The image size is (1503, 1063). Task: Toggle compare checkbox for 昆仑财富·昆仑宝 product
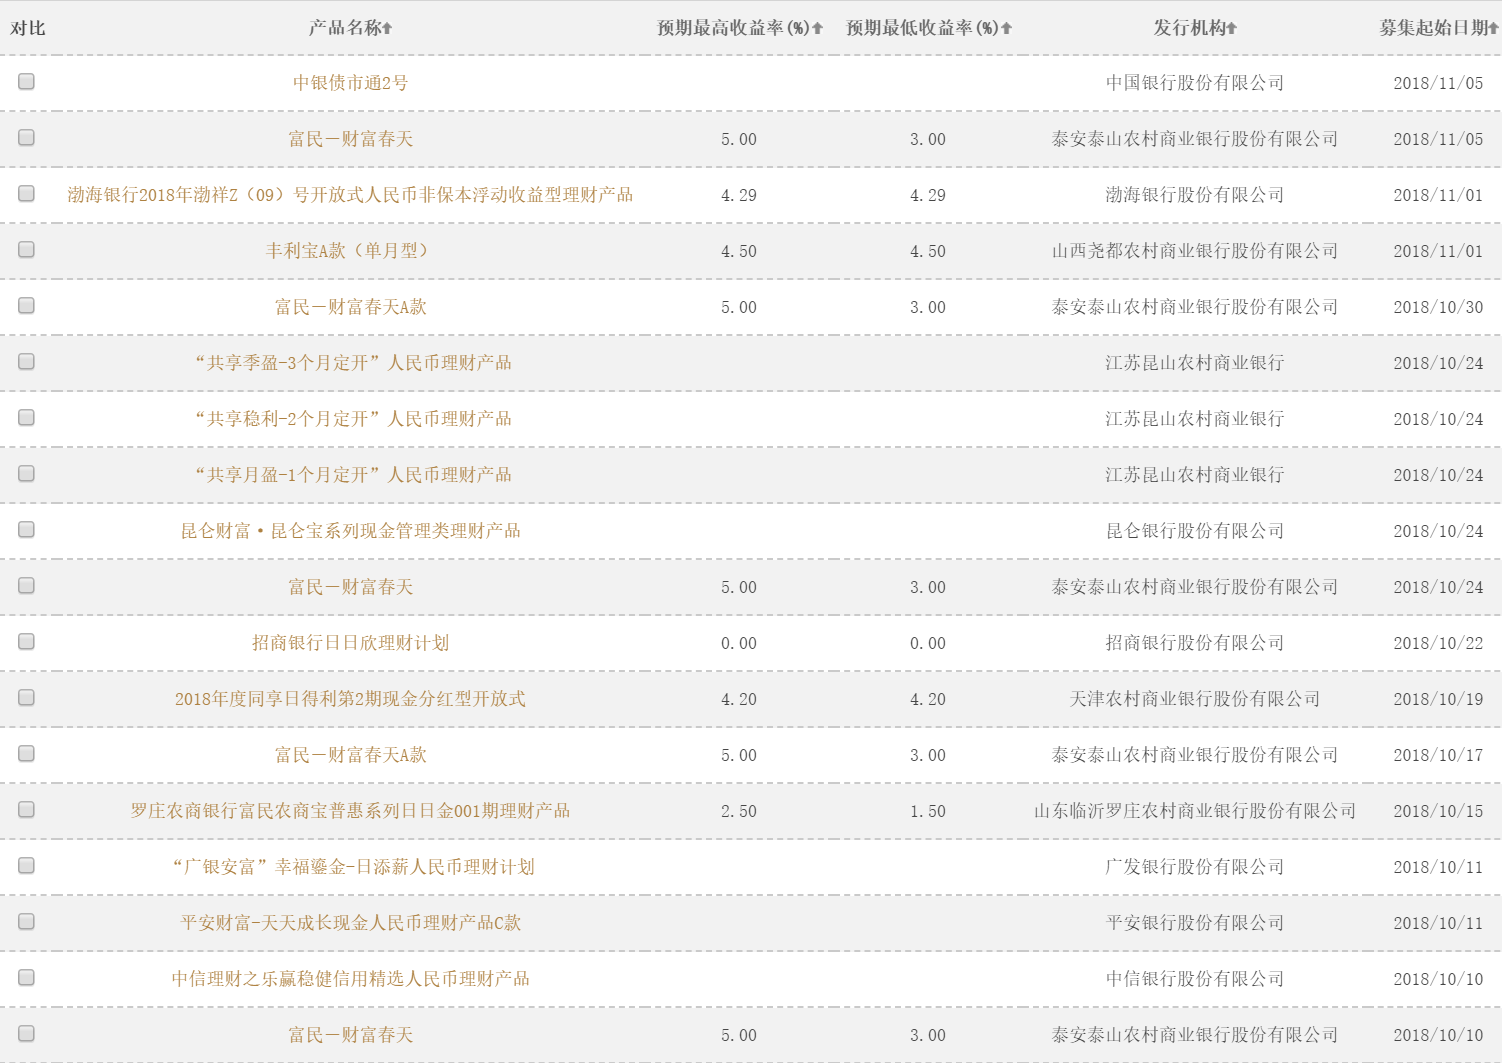pos(27,530)
